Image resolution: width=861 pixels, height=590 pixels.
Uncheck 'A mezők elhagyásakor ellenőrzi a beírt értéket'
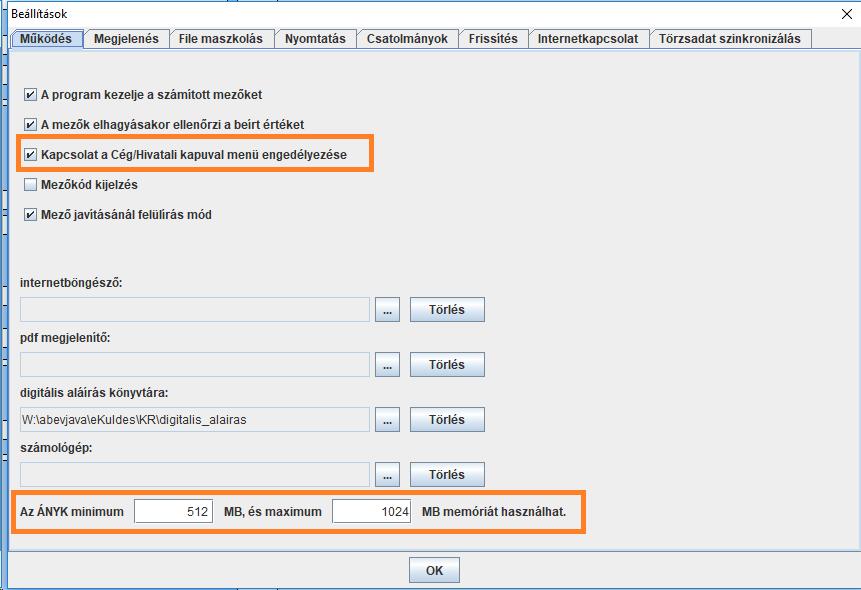30,125
